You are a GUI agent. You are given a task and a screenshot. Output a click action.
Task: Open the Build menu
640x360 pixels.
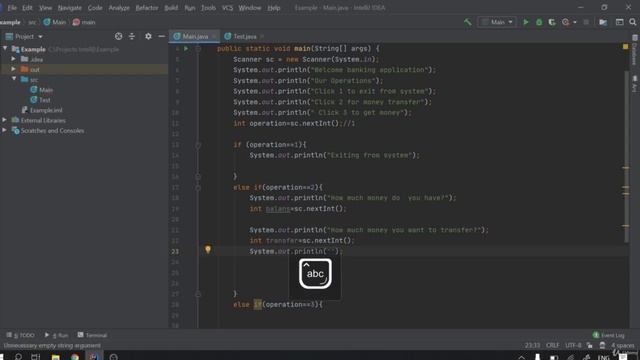coord(171,8)
